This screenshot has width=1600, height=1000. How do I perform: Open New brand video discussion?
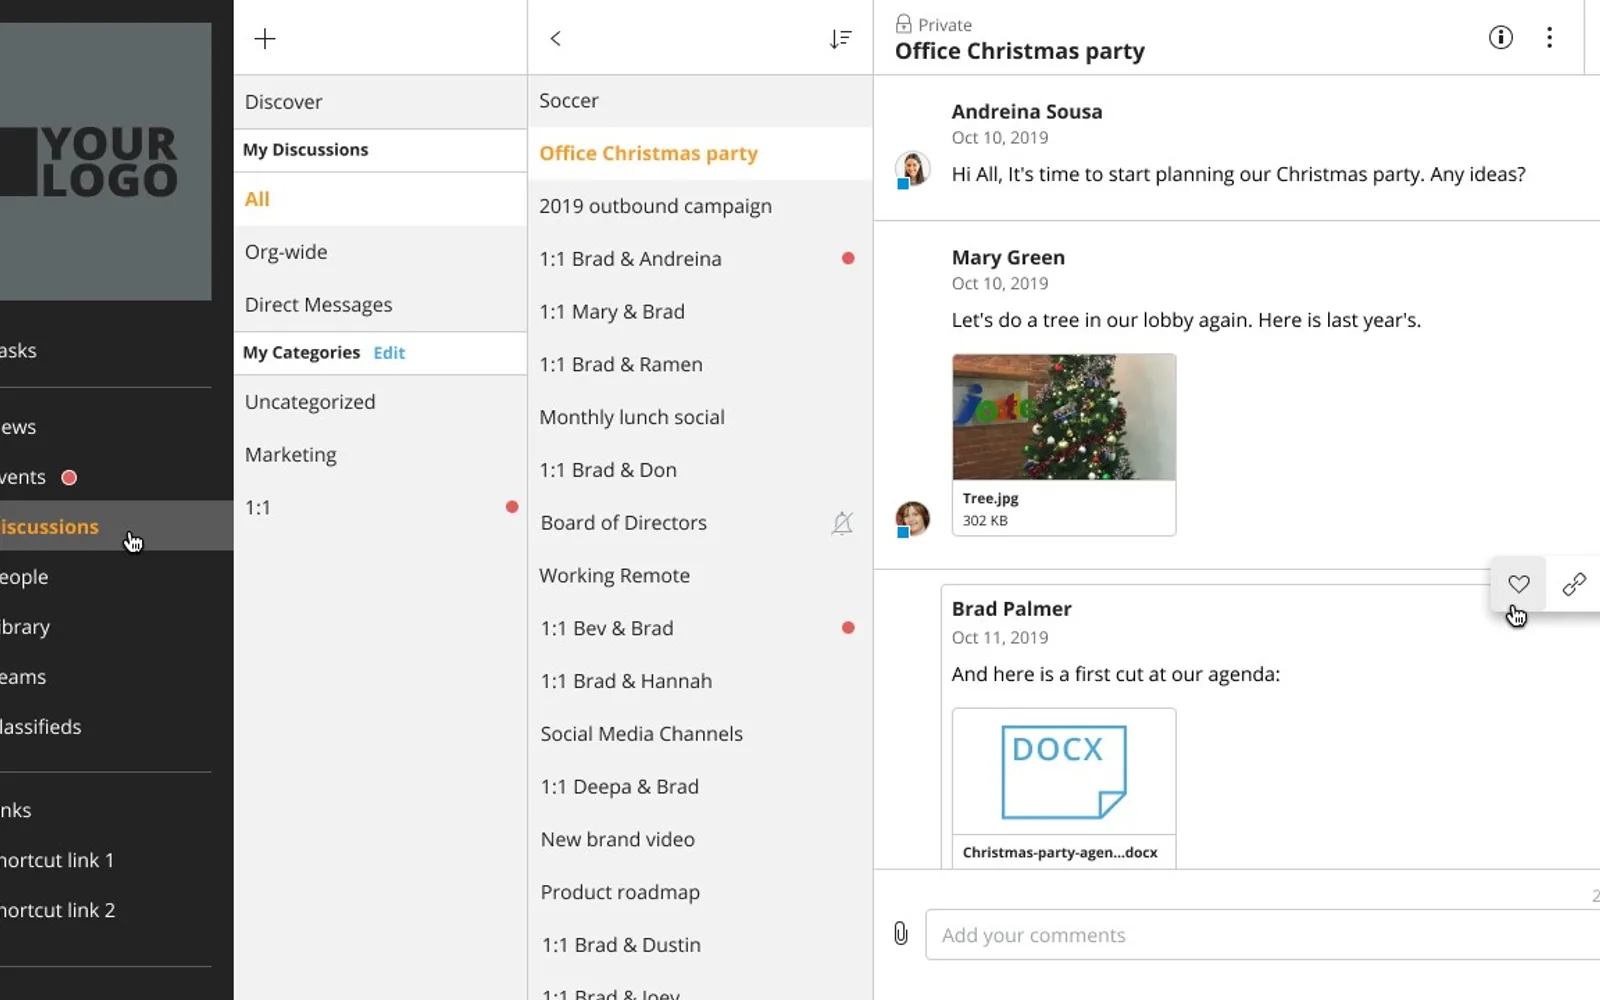[700, 840]
